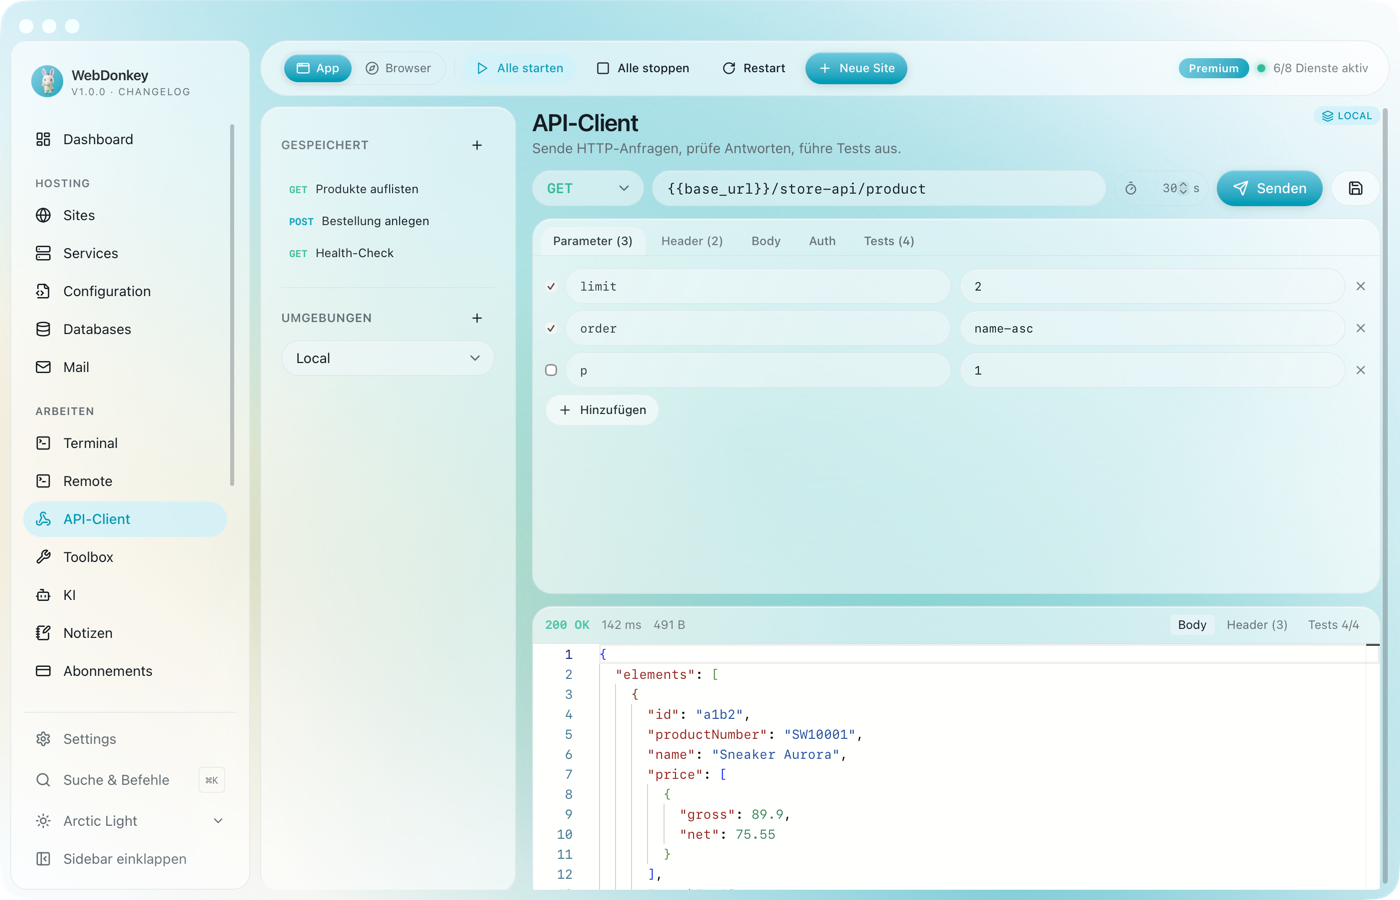Open Notizen in sidebar

(125, 633)
